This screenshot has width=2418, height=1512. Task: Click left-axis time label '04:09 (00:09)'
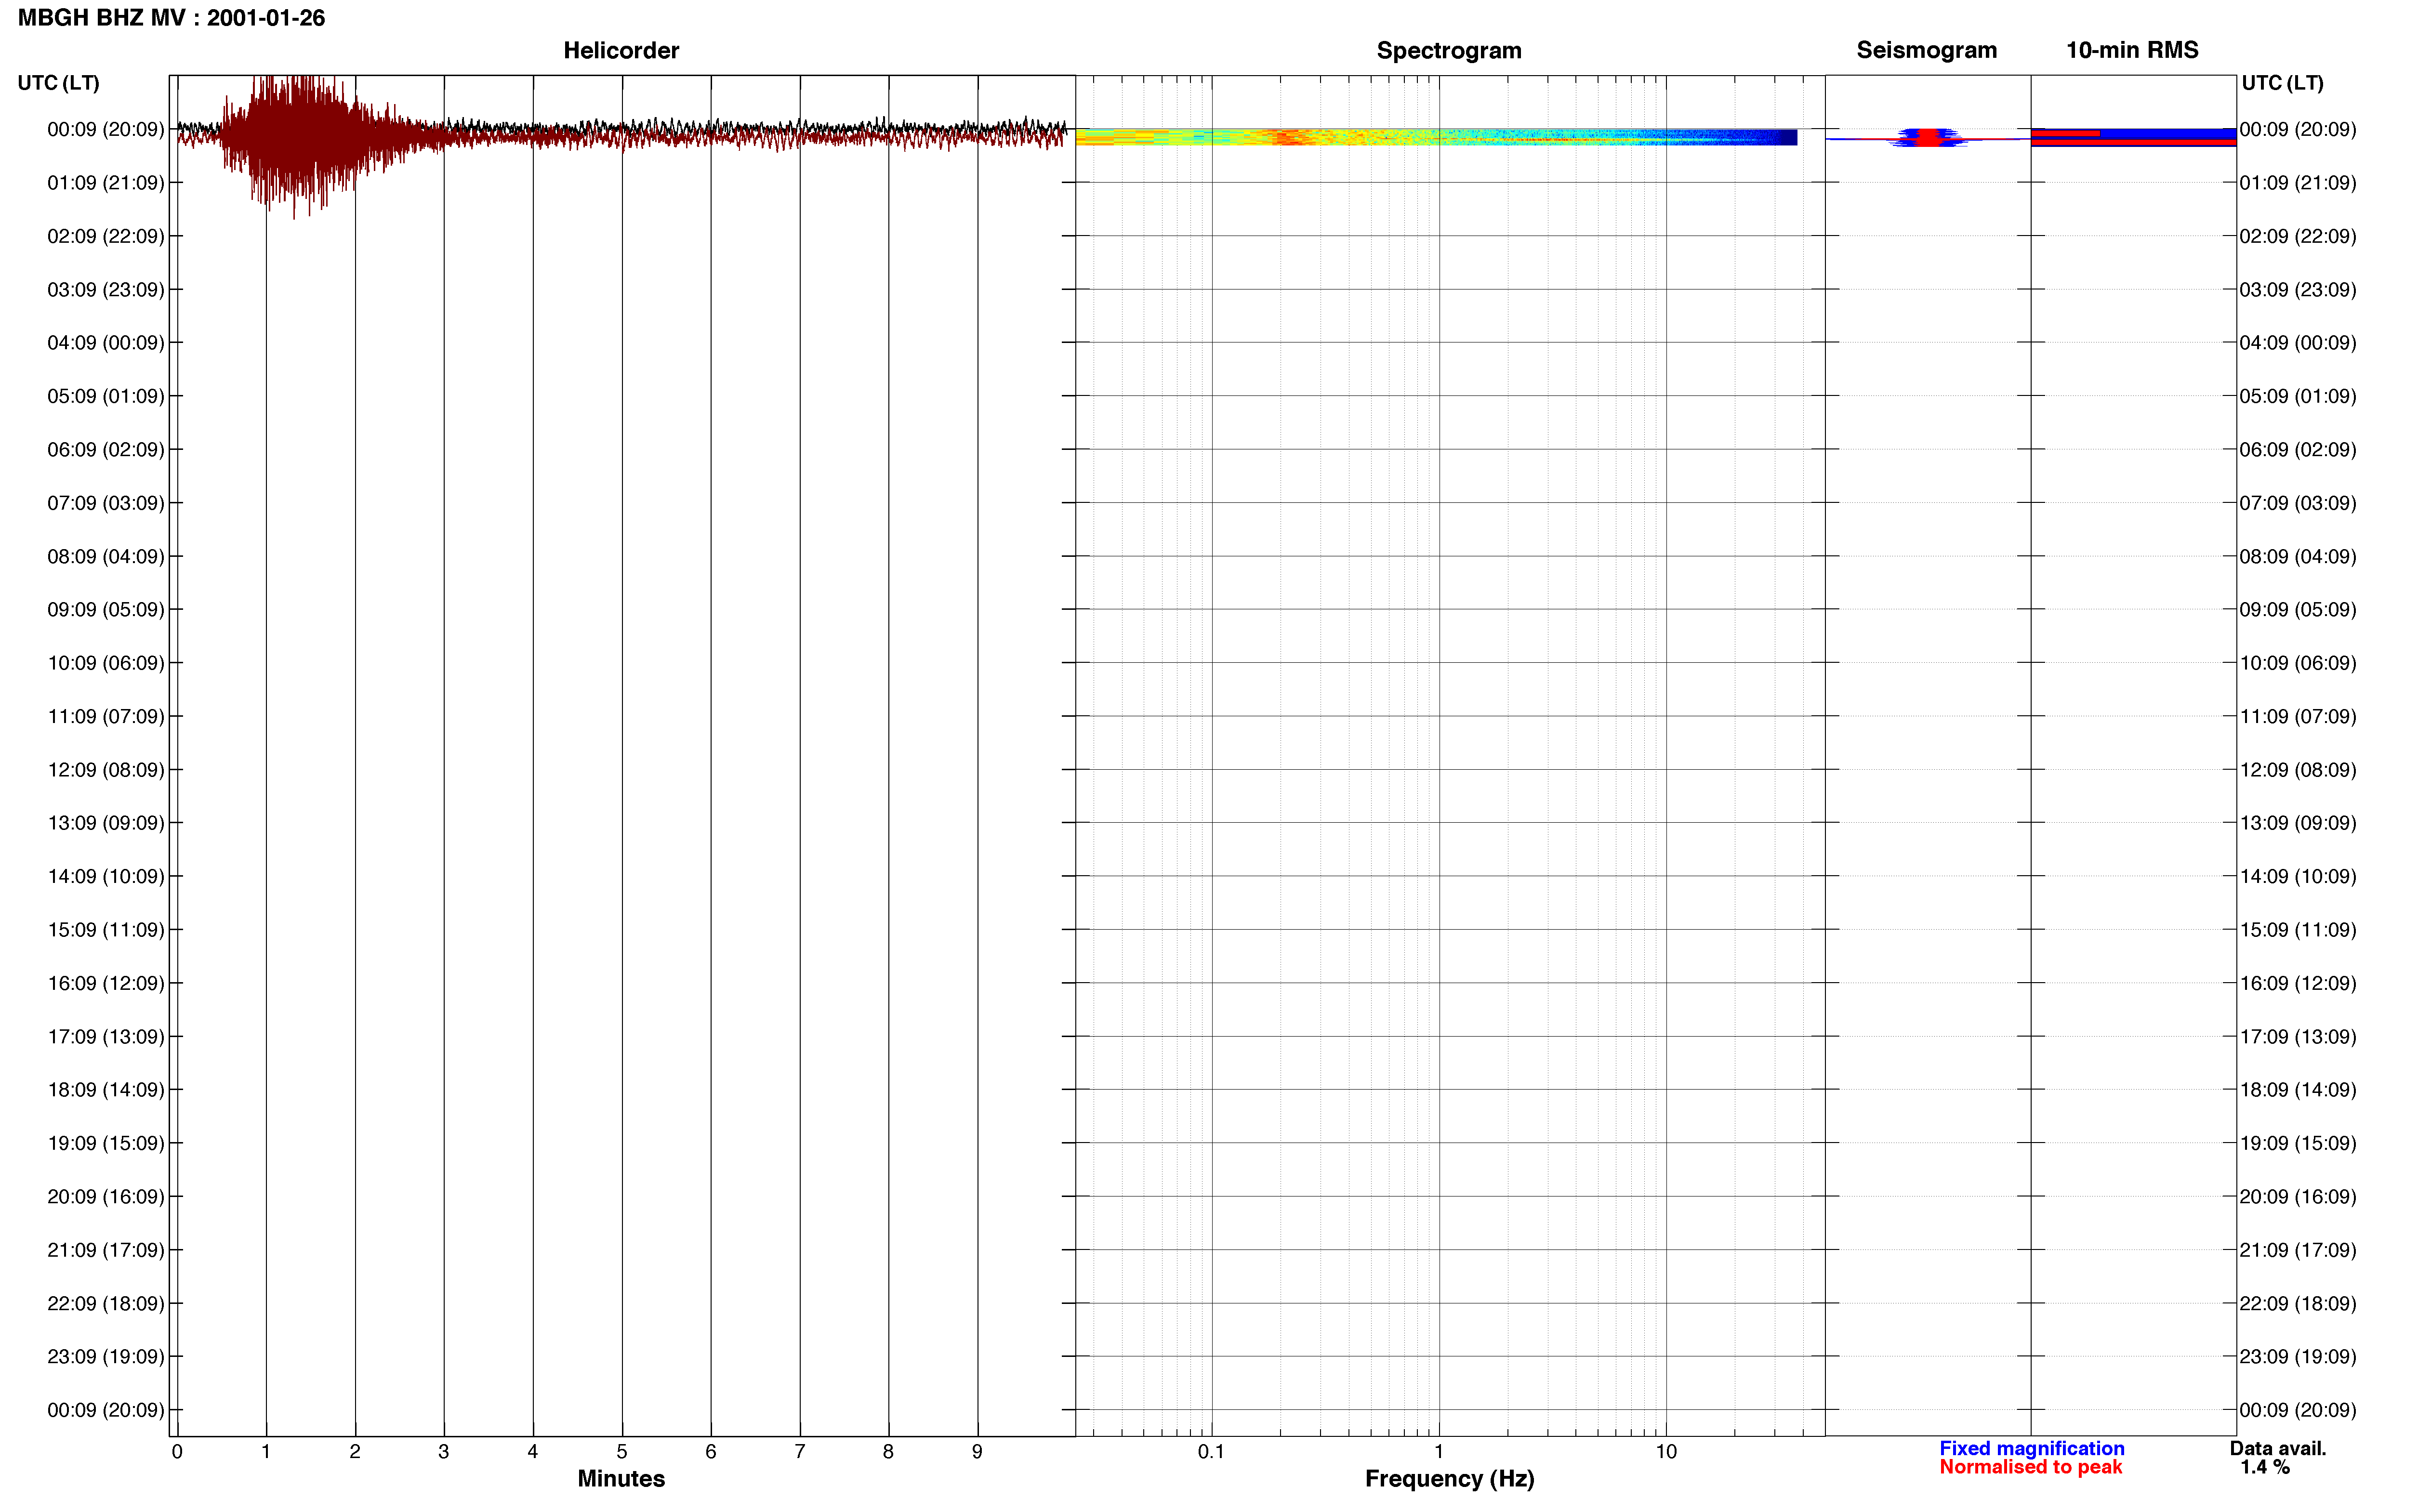tap(106, 343)
